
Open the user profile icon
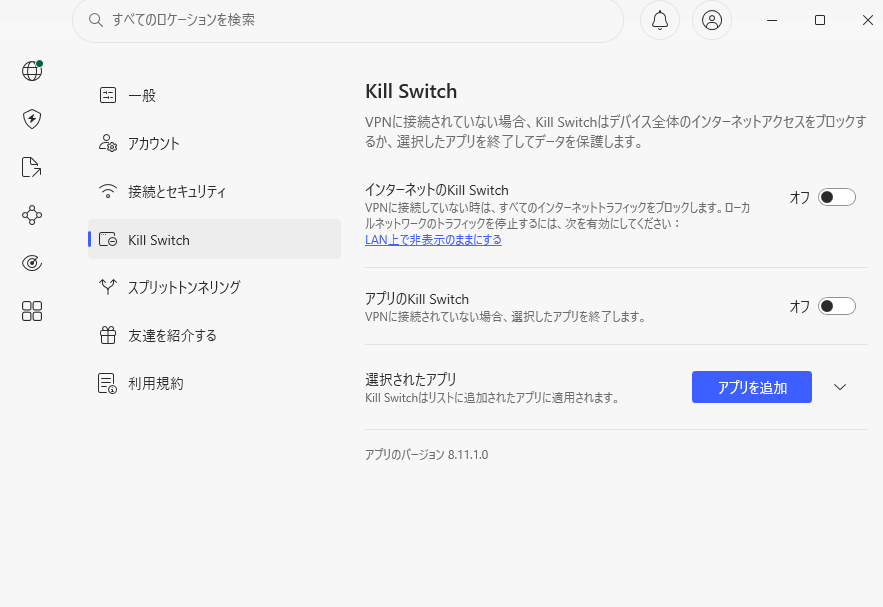pos(712,20)
